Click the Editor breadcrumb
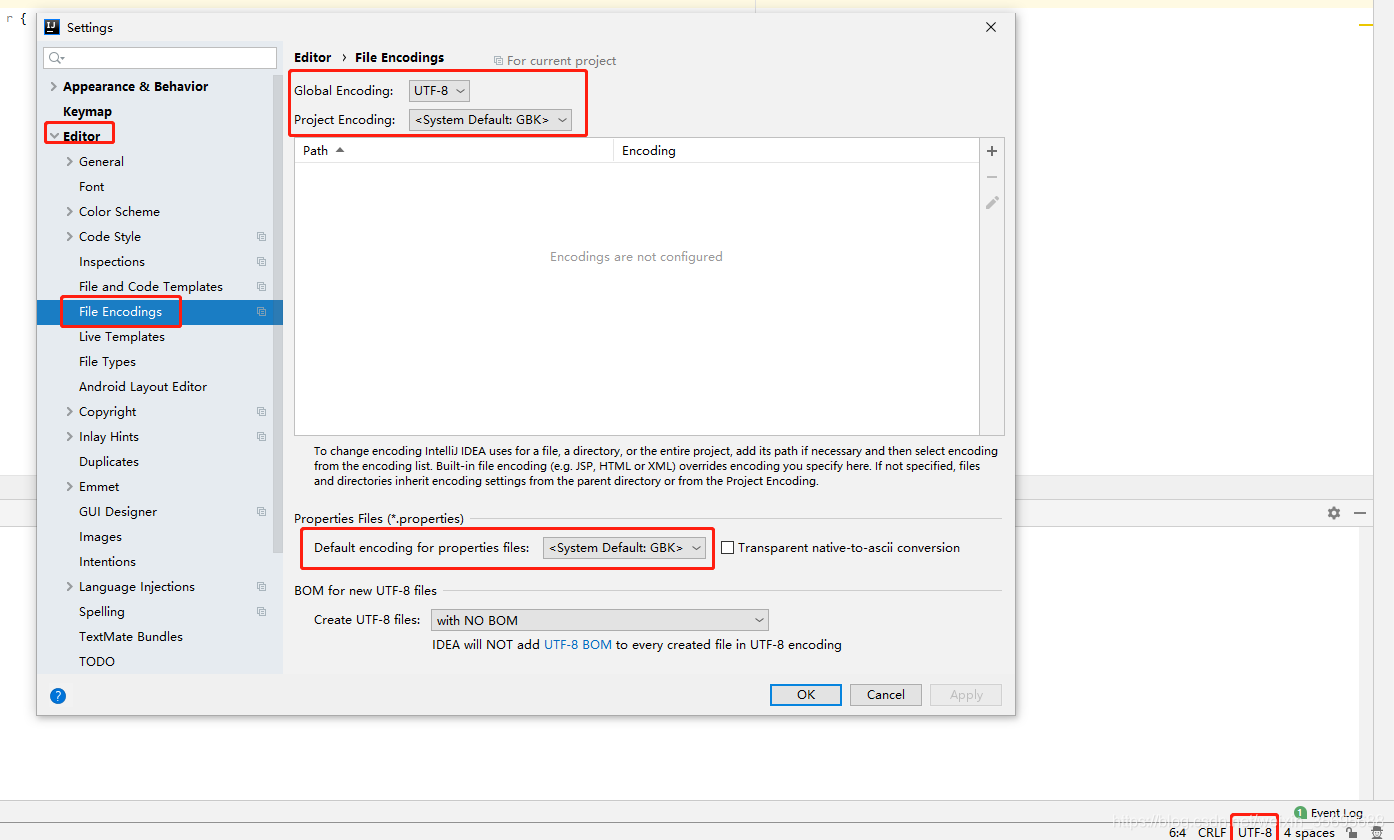Screen dimensions: 1394x840 312,58
